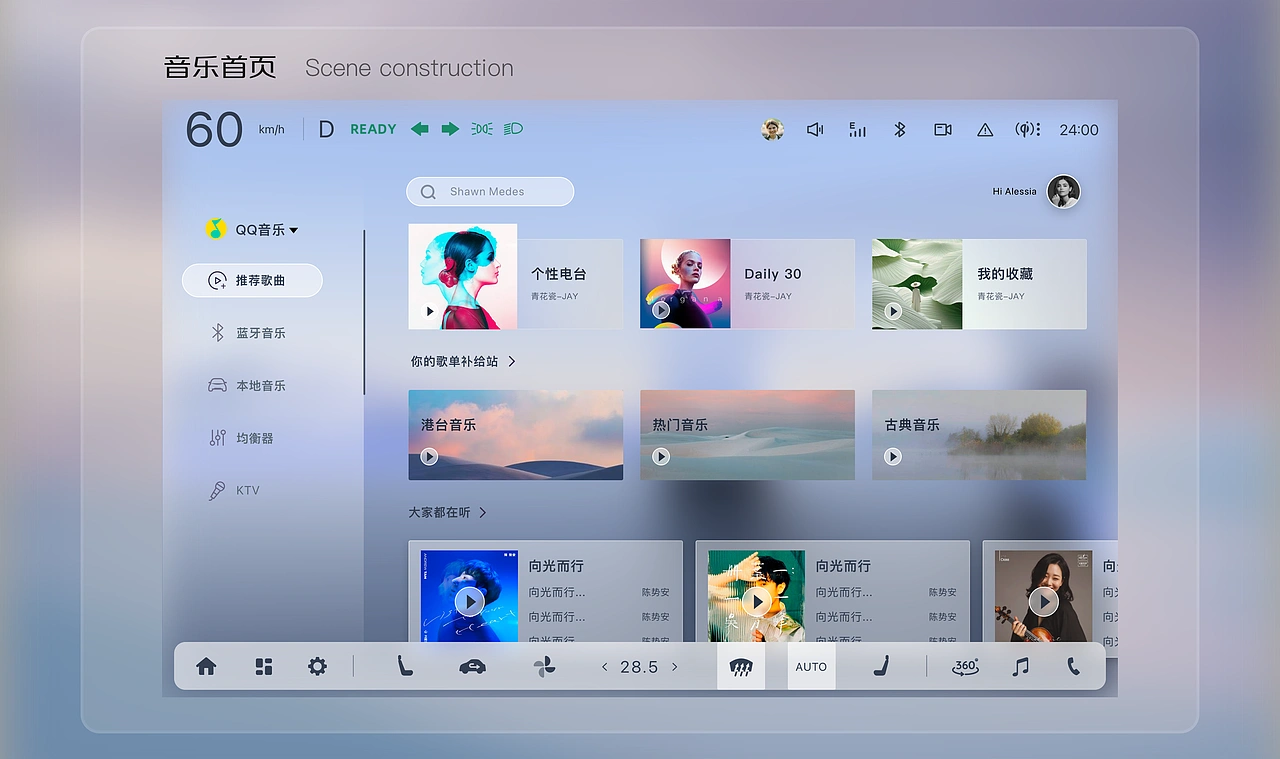Click the 24:00 clock

point(1079,130)
